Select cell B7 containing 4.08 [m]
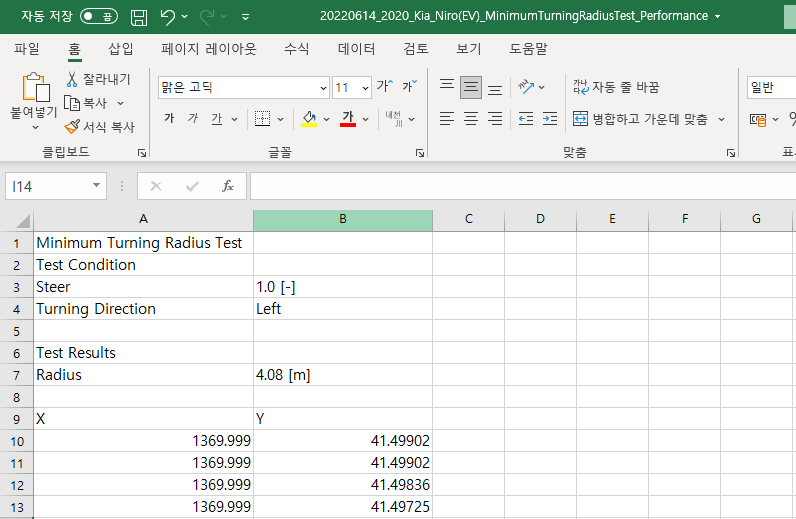 pos(342,375)
